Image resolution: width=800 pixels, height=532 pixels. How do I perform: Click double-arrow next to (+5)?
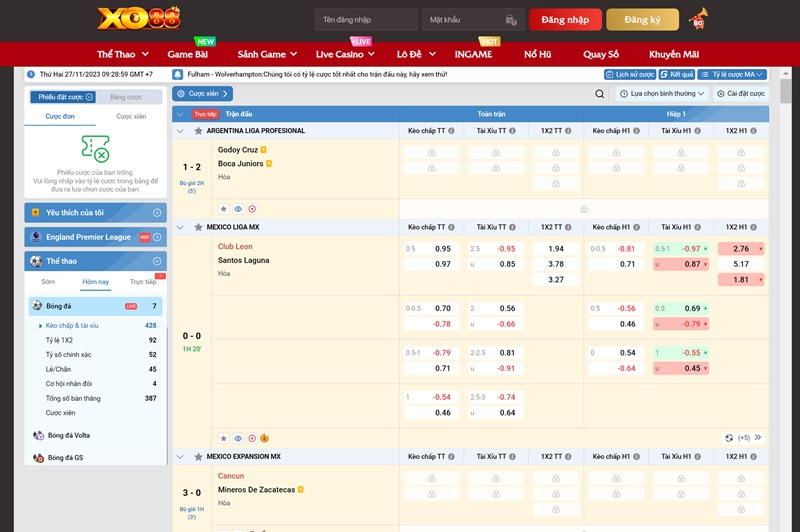pyautogui.click(x=758, y=437)
